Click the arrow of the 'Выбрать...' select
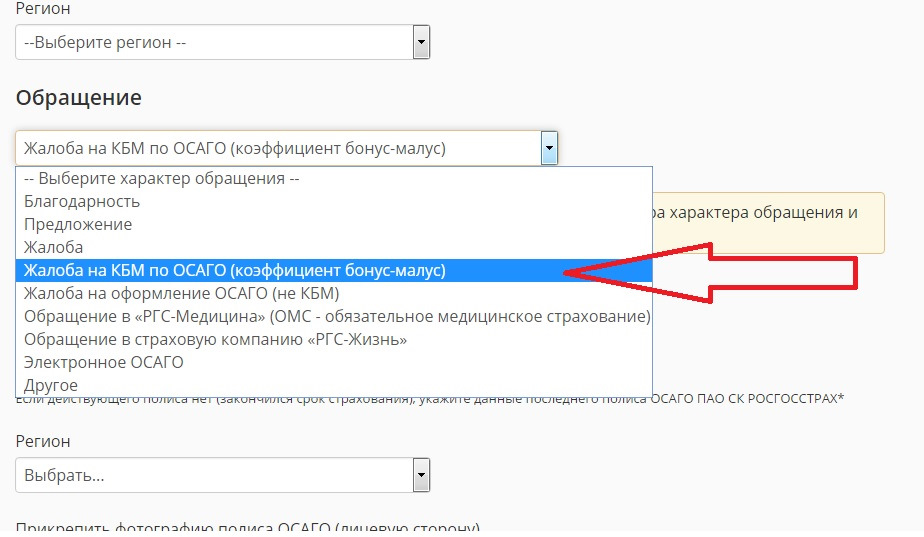This screenshot has height=537, width=924. tap(421, 475)
